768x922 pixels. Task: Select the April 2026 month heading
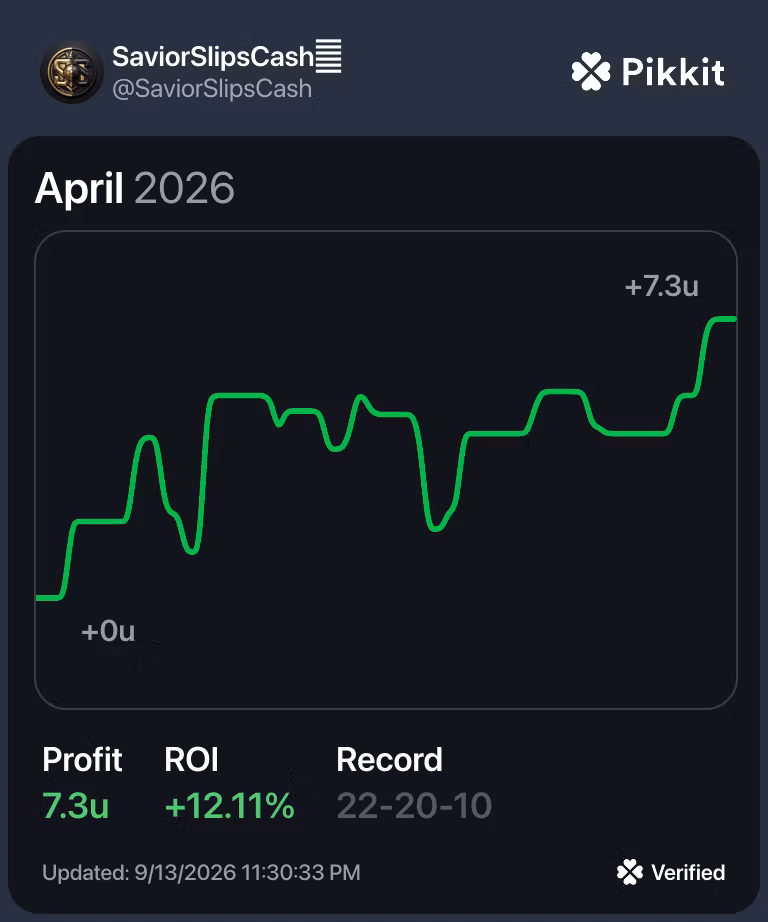coord(135,188)
